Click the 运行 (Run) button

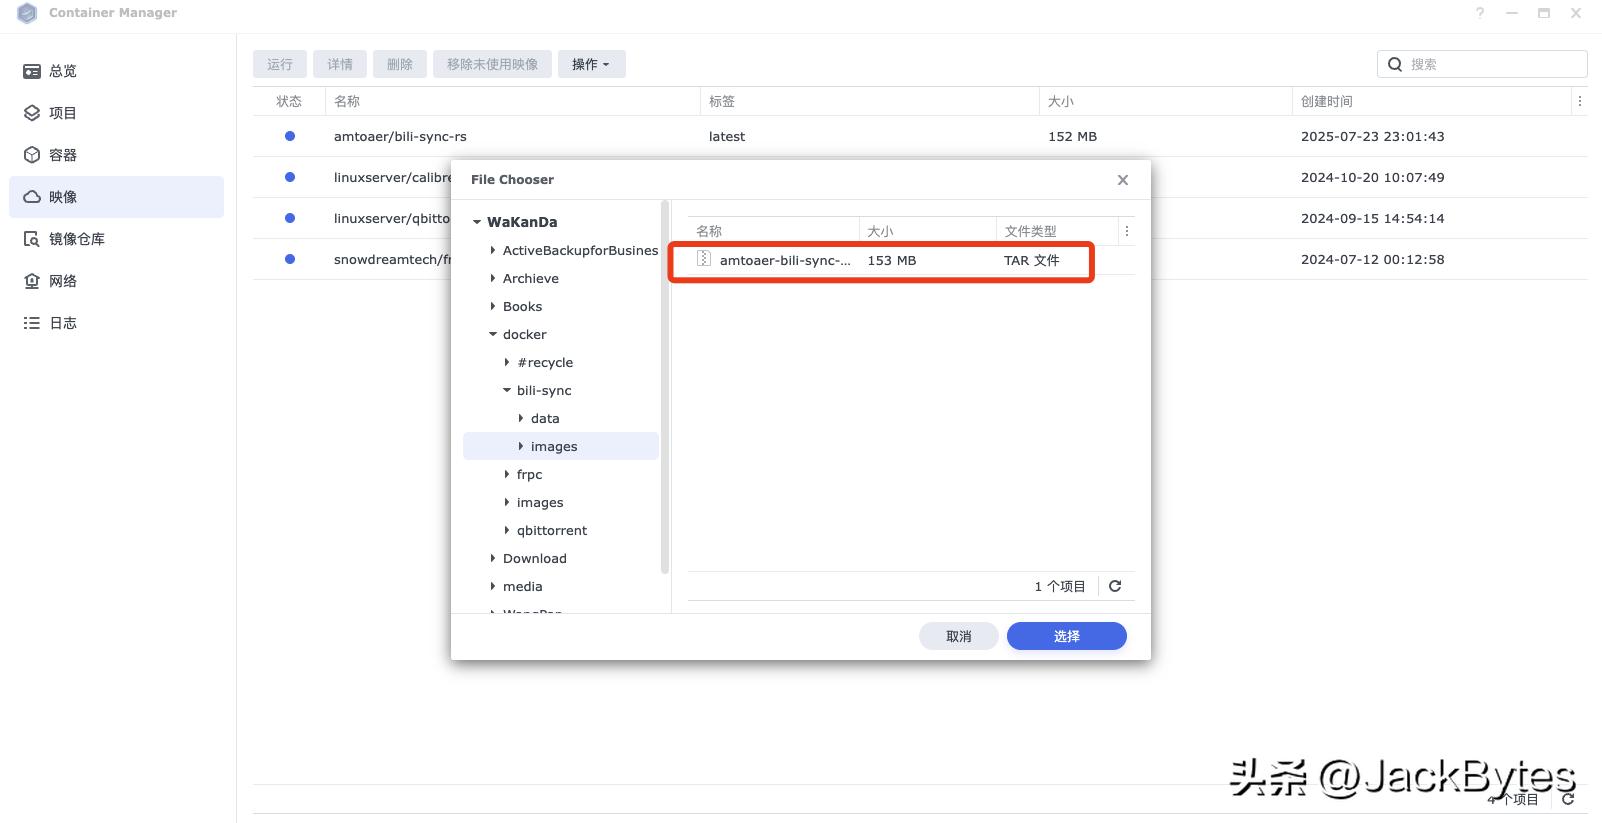point(280,64)
